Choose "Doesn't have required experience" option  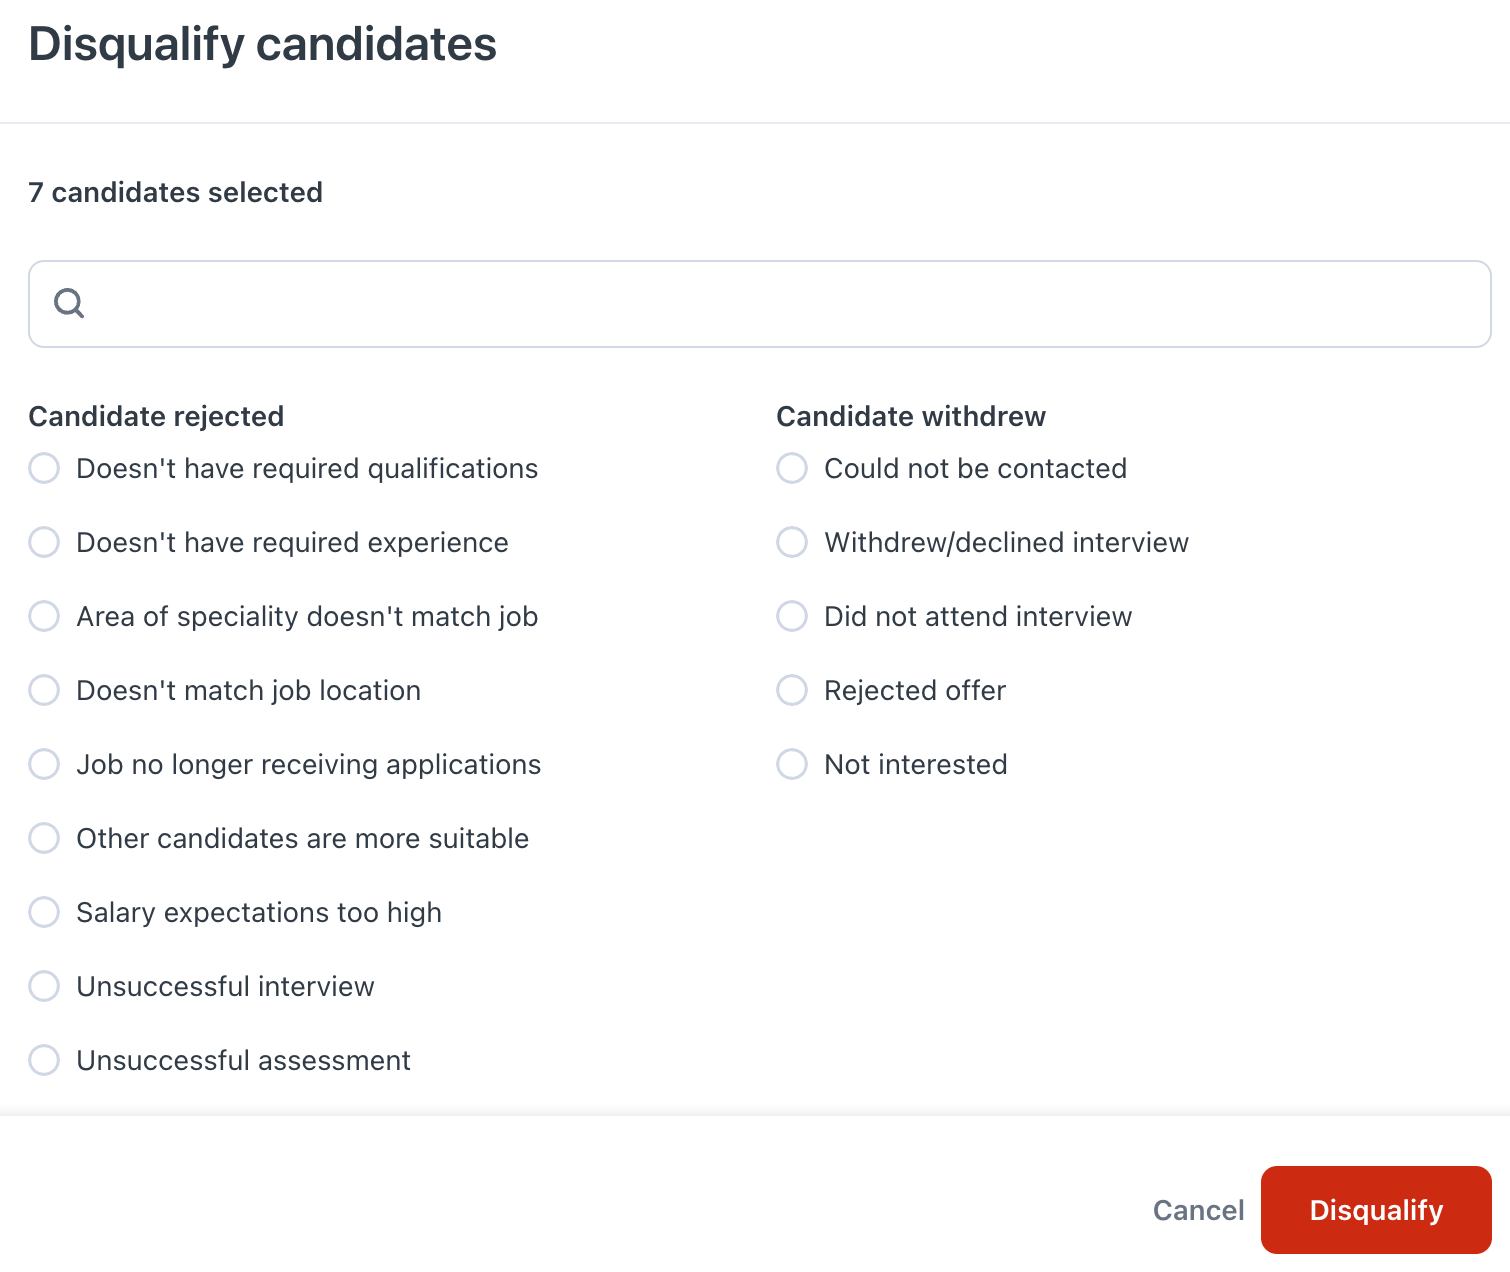click(x=44, y=542)
